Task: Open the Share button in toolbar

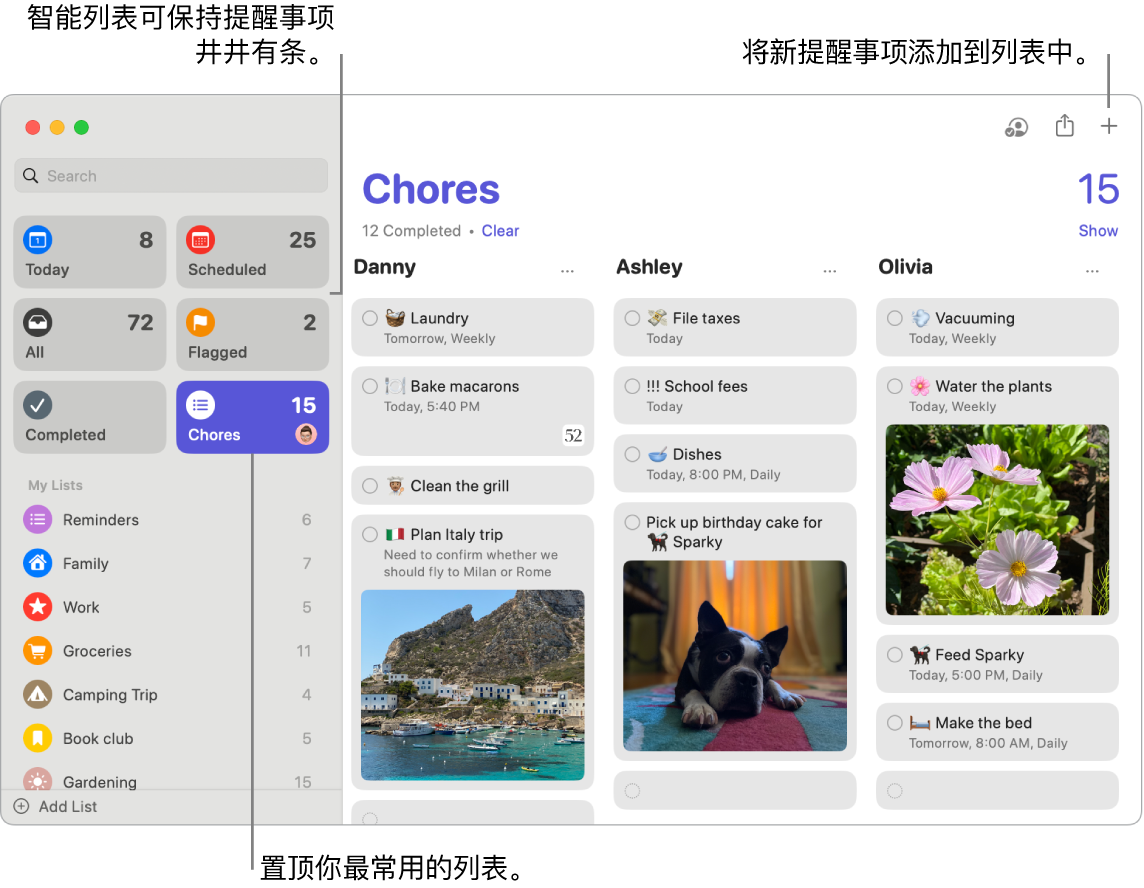Action: [x=1065, y=126]
